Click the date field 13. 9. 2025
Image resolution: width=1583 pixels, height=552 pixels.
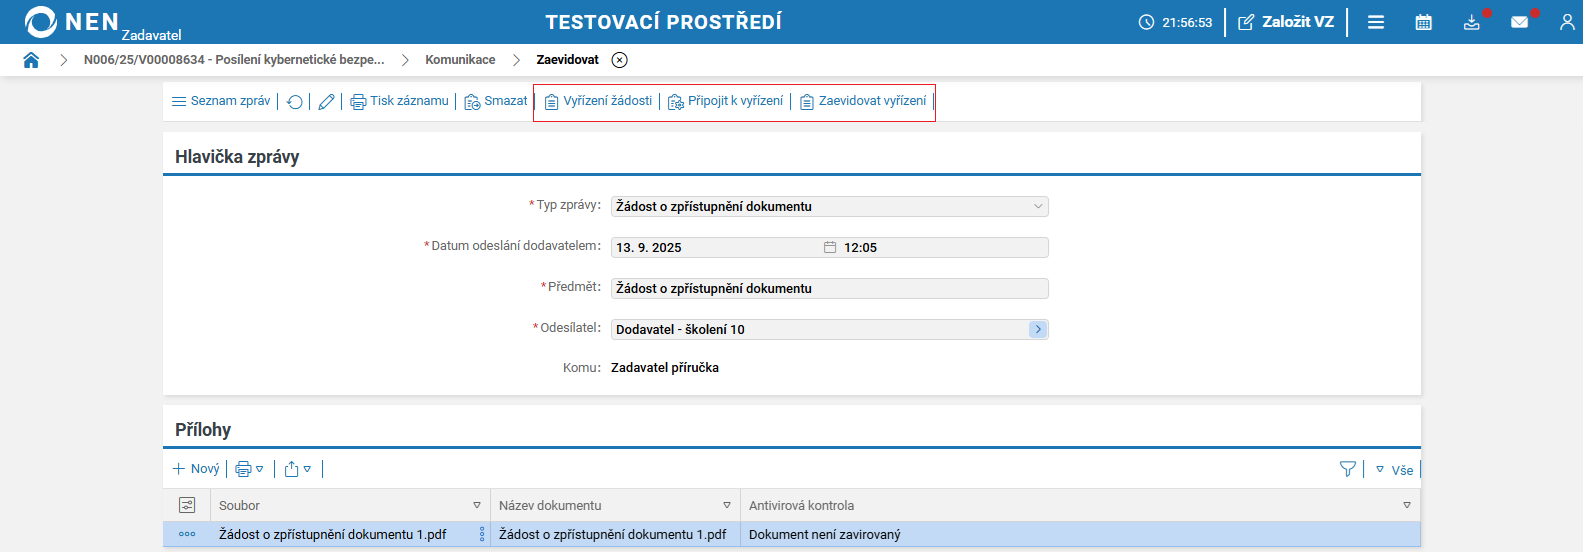(715, 247)
